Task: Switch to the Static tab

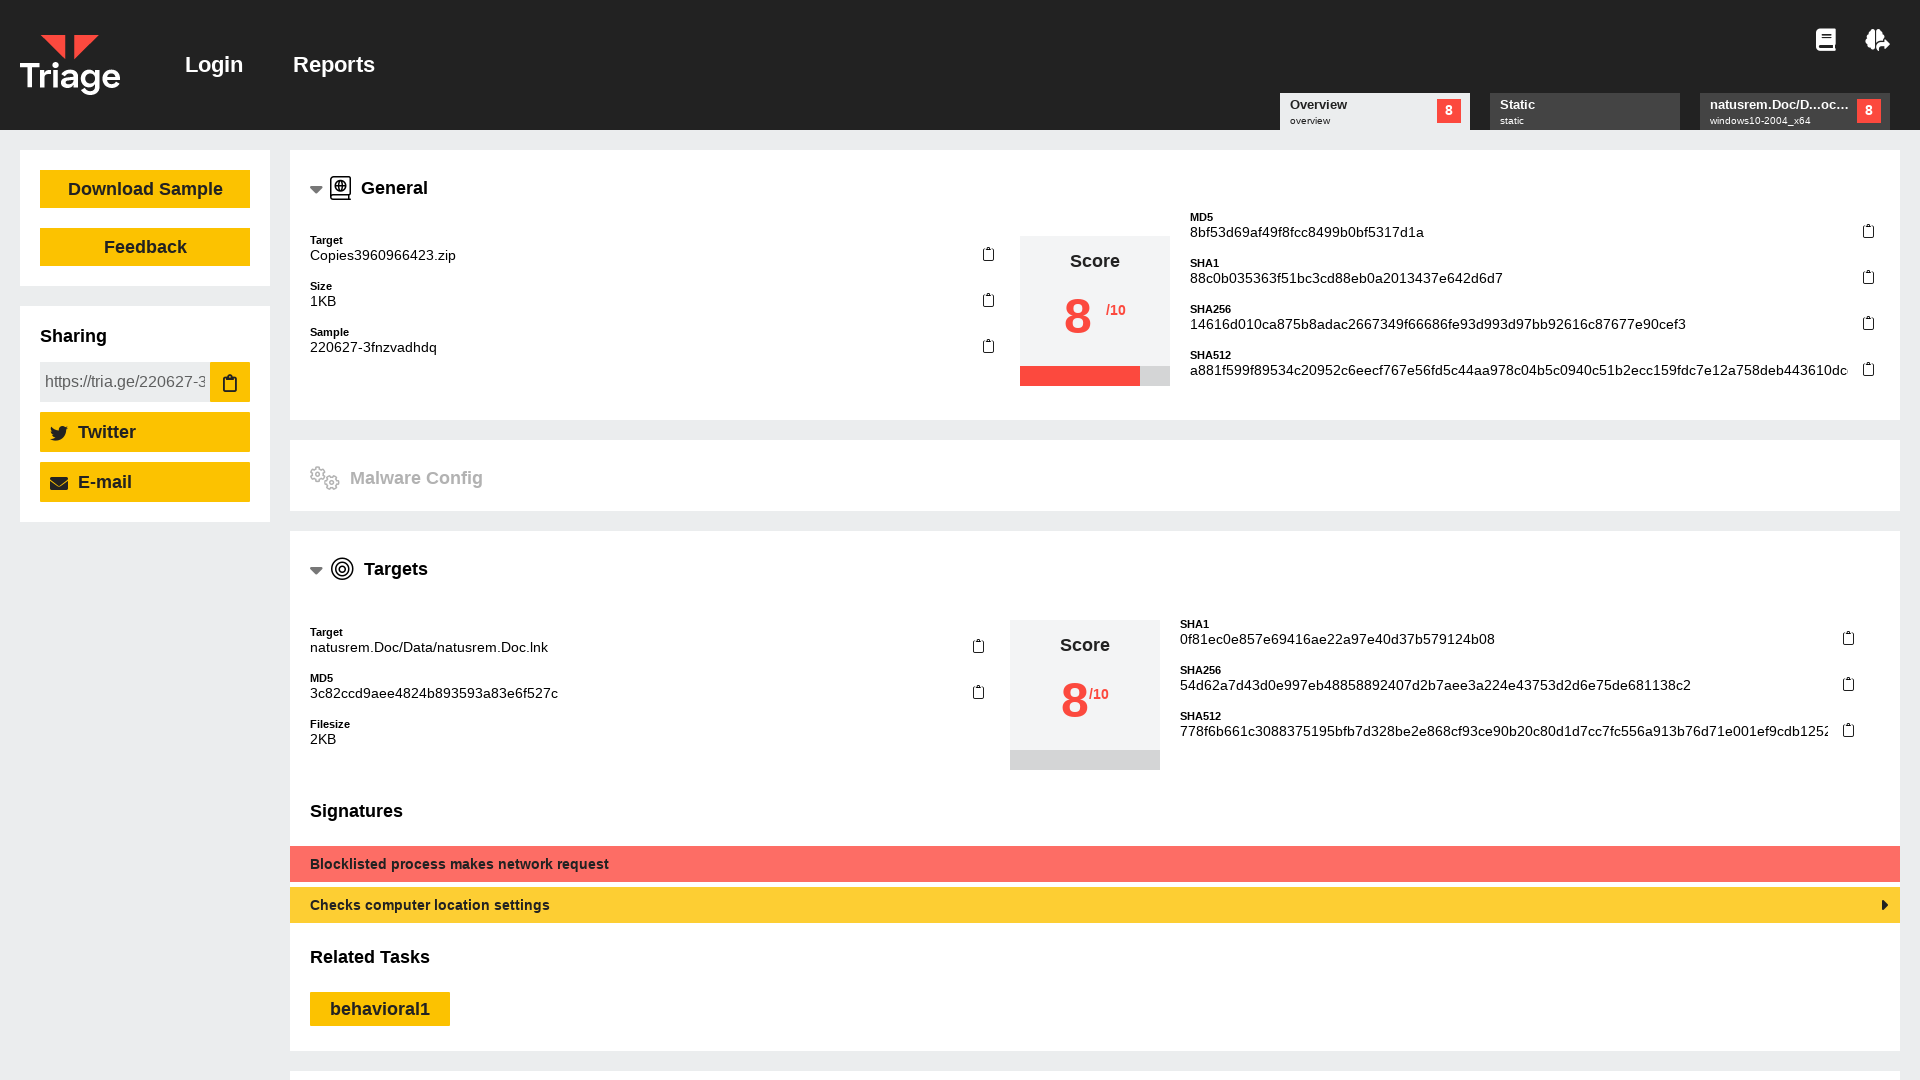Action: (x=1584, y=111)
